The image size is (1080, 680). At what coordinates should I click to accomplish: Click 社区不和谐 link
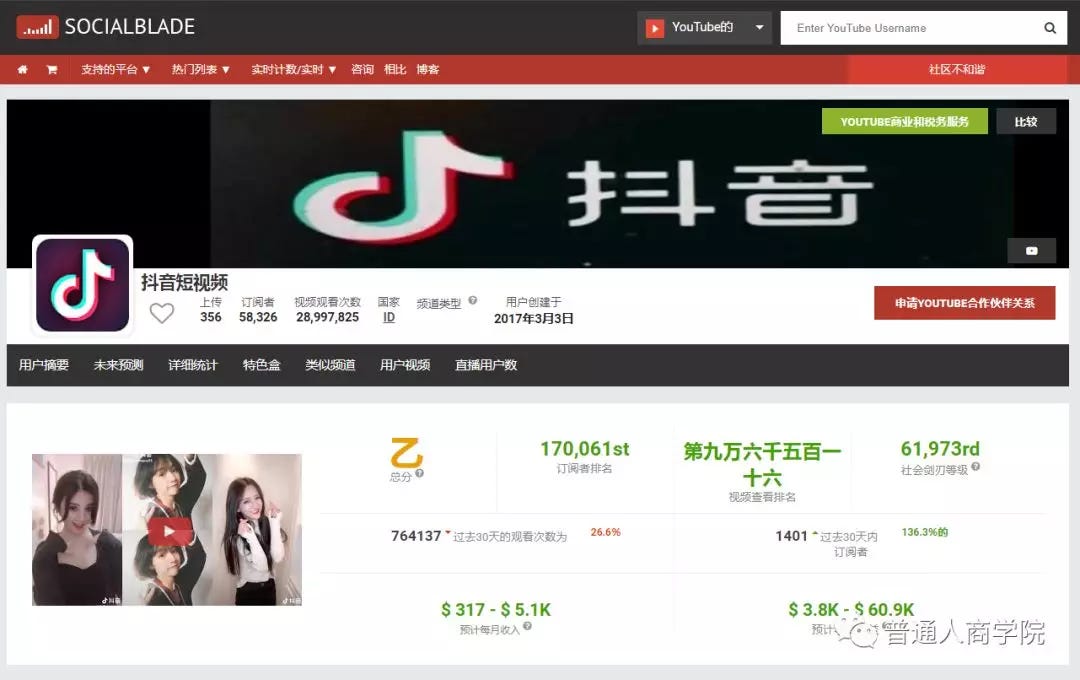tap(957, 70)
